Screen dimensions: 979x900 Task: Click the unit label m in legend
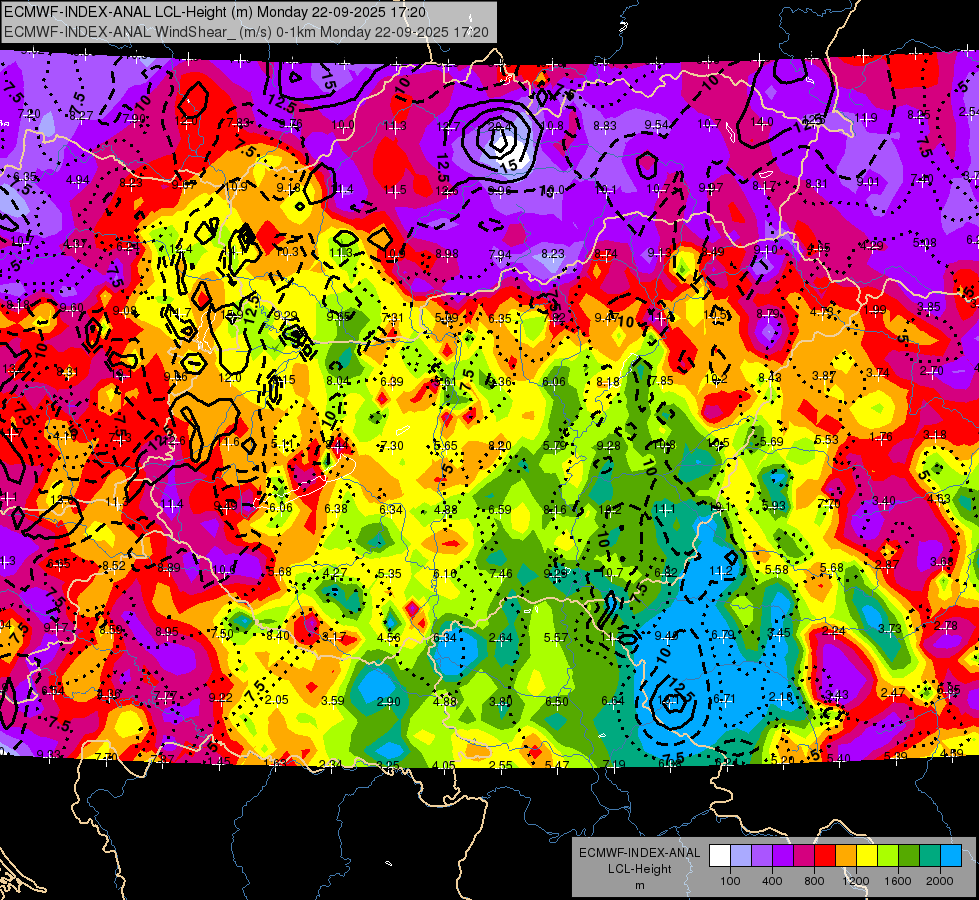tap(639, 886)
